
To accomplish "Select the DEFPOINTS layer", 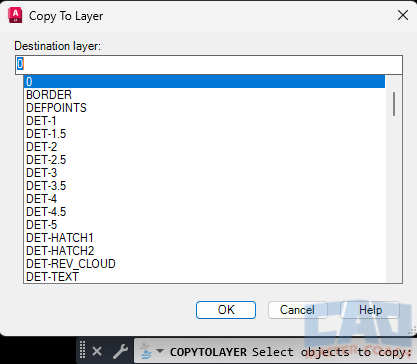I will point(204,108).
